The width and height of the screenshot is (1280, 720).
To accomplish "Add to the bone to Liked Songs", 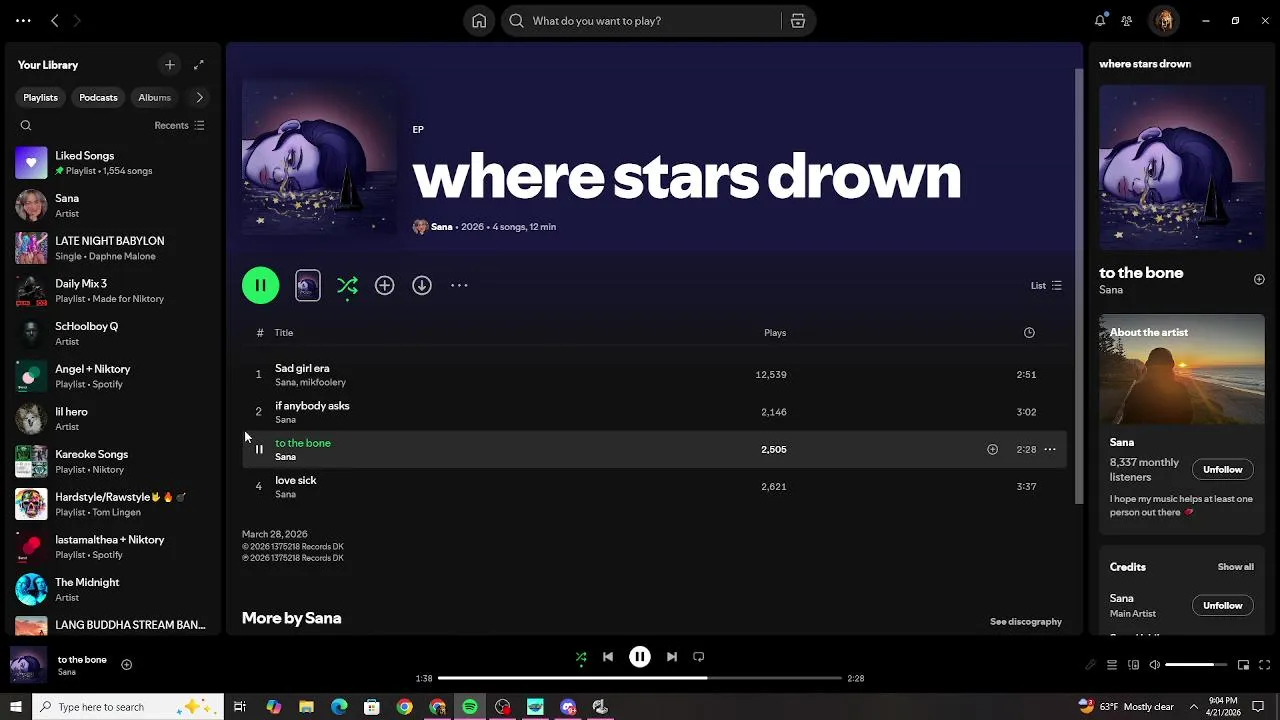I will tap(992, 450).
